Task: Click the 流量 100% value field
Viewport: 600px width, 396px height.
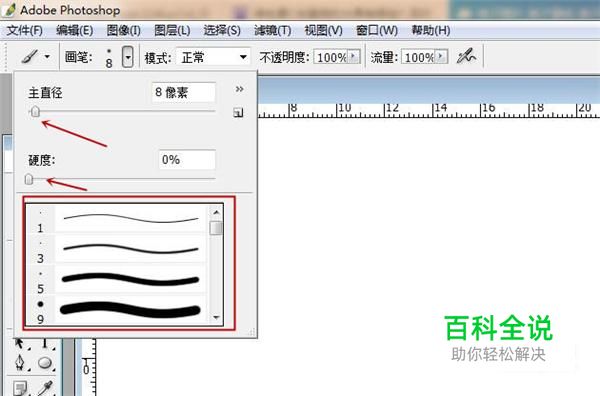Action: [x=418, y=57]
